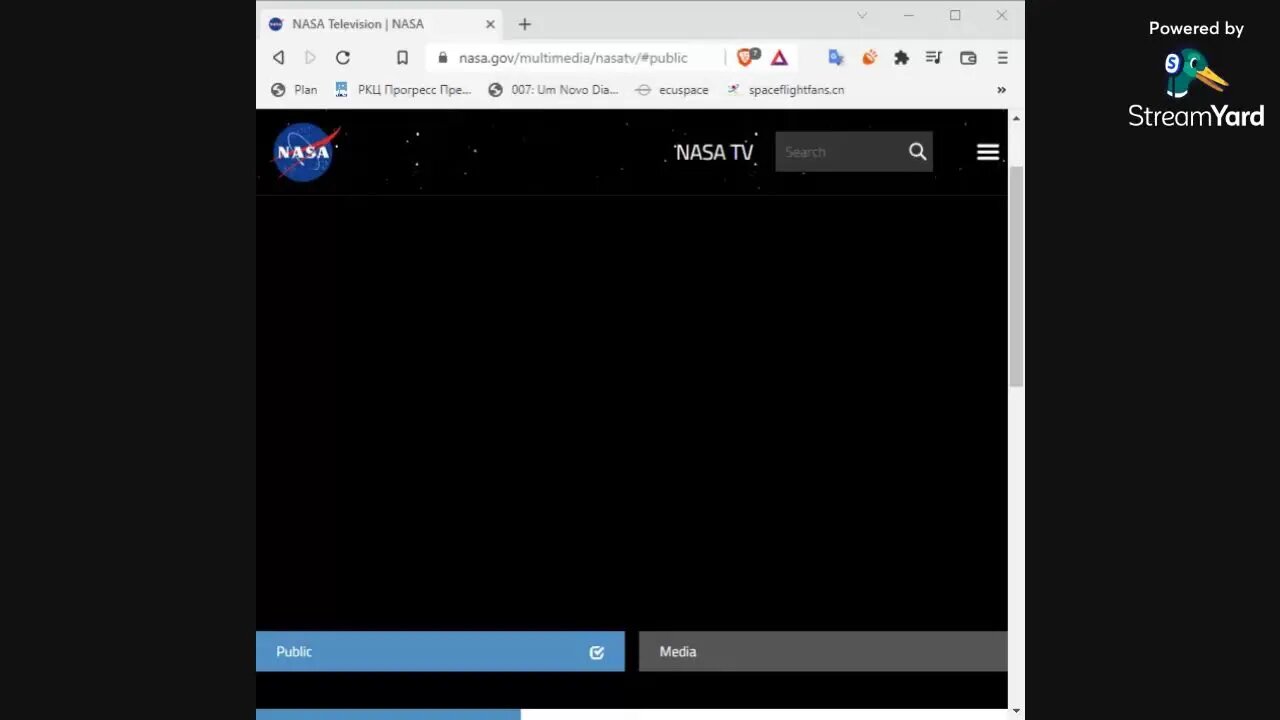1280x720 pixels.
Task: Open the tab search dropdown arrow
Action: coord(862,15)
